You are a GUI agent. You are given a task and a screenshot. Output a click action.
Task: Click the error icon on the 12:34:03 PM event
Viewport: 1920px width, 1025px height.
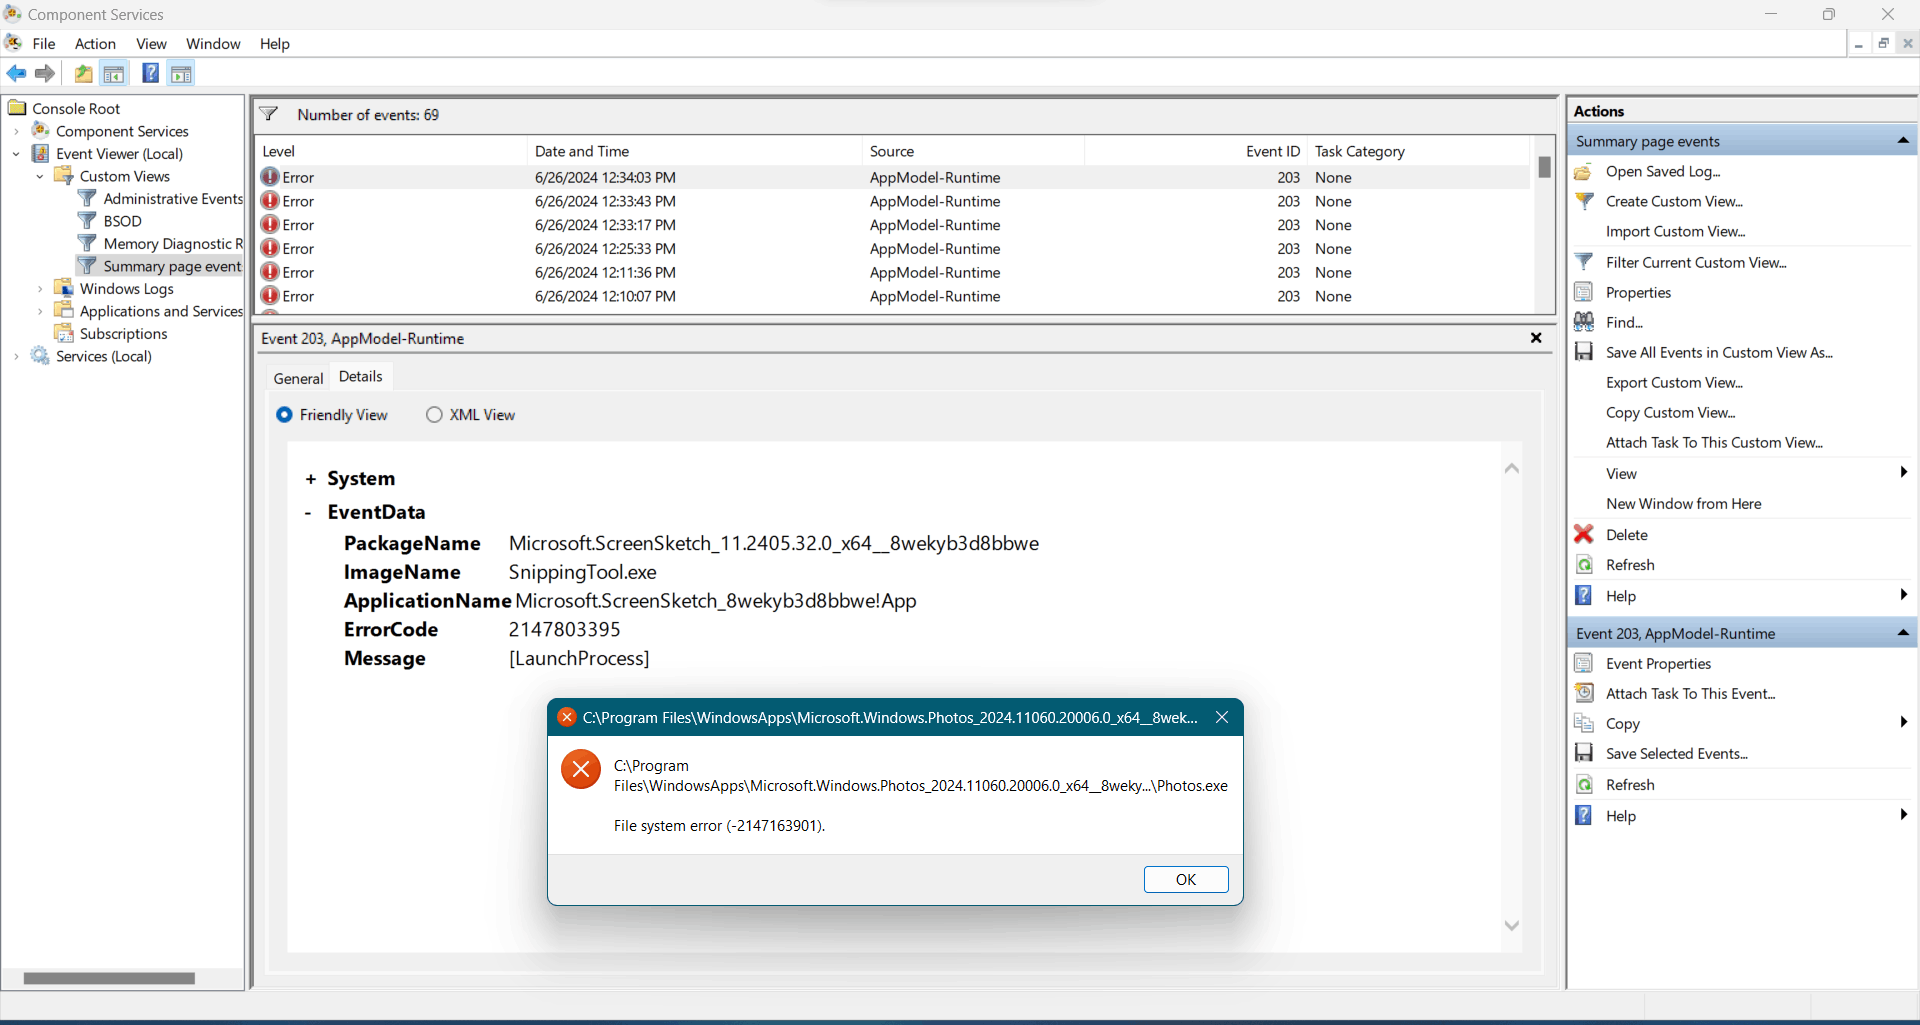point(270,177)
